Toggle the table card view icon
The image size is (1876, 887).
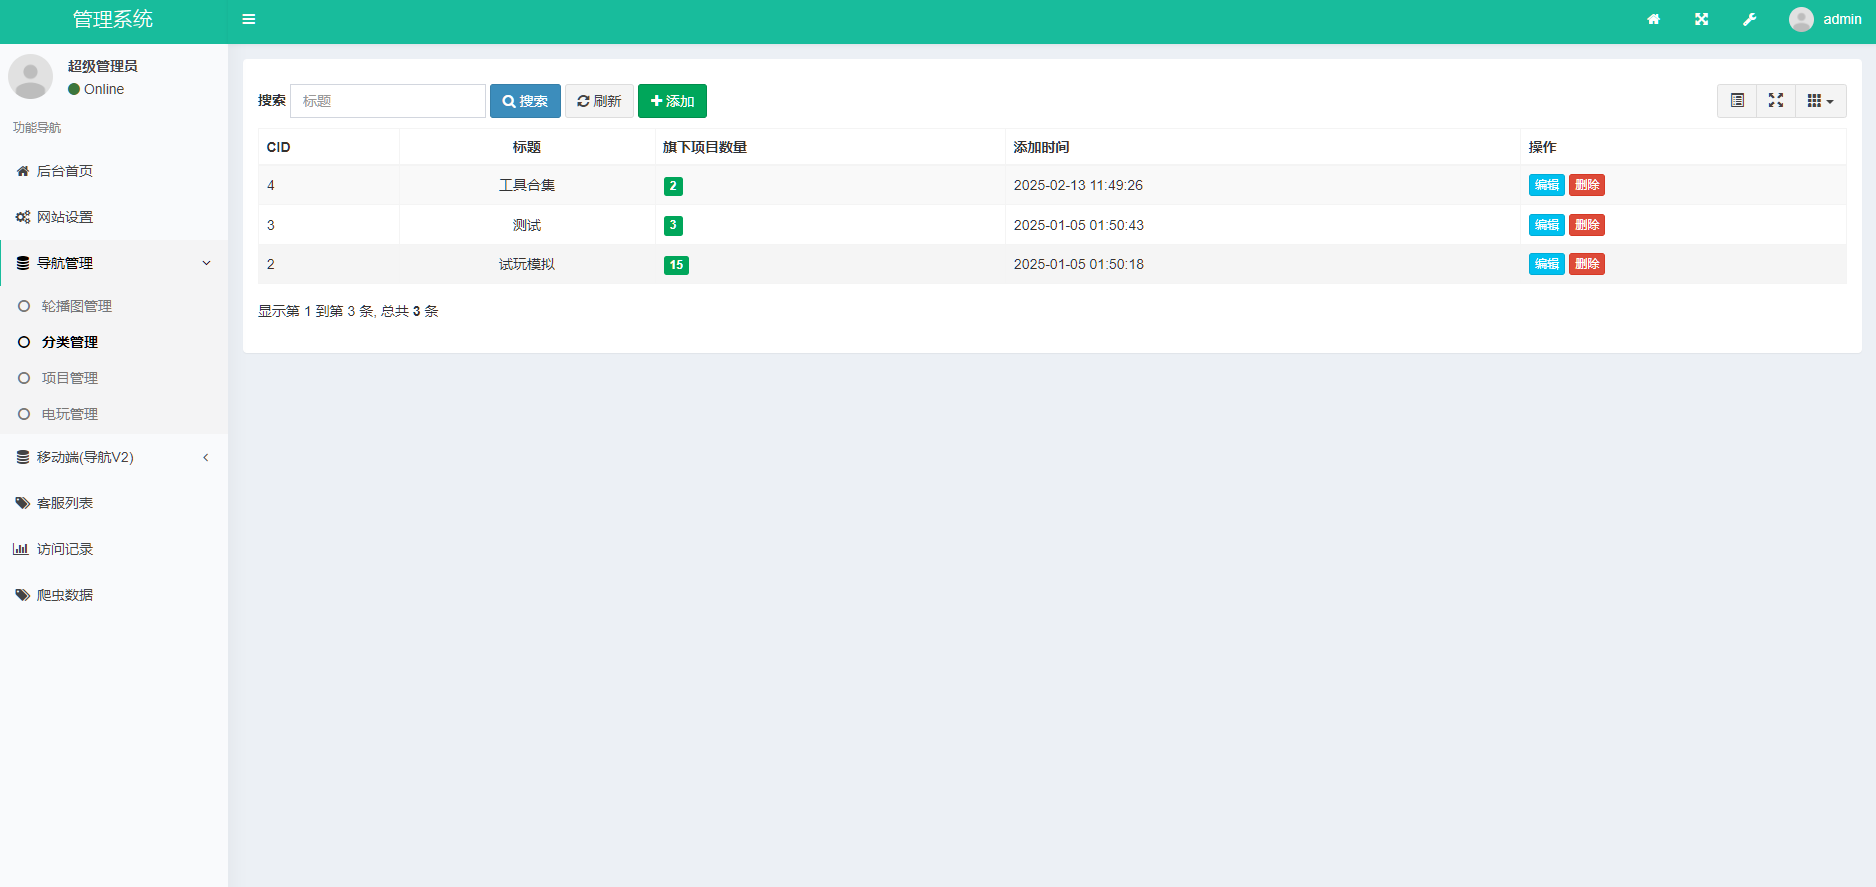(x=1737, y=101)
